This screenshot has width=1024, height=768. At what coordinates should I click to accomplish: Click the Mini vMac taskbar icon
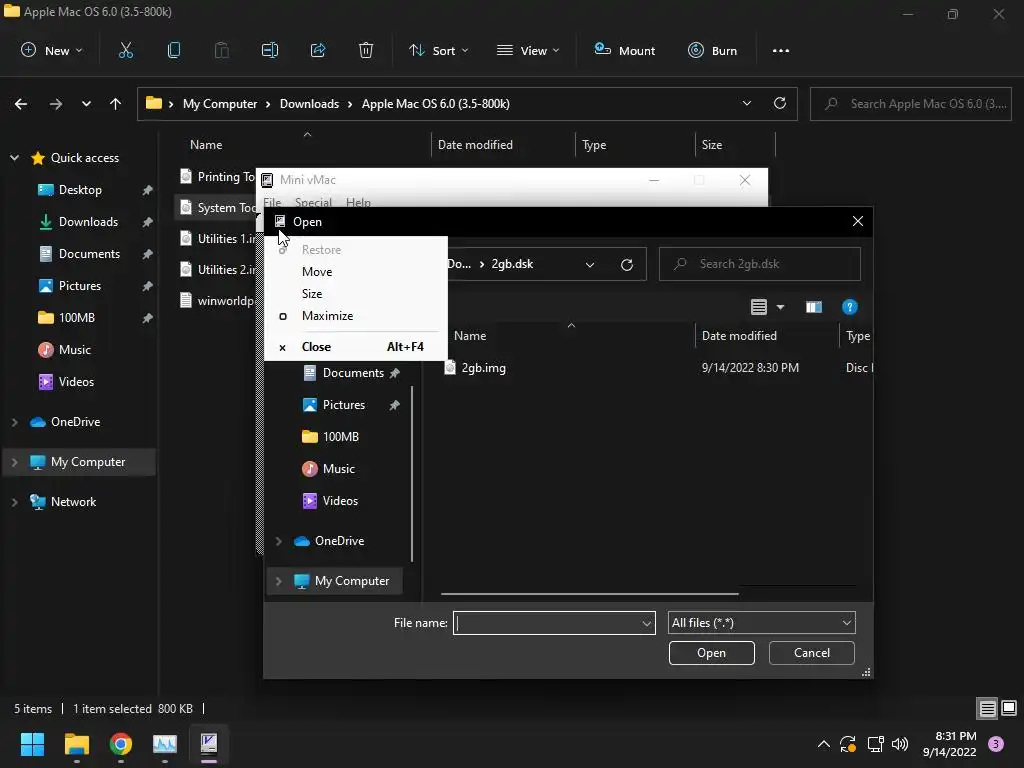click(209, 744)
